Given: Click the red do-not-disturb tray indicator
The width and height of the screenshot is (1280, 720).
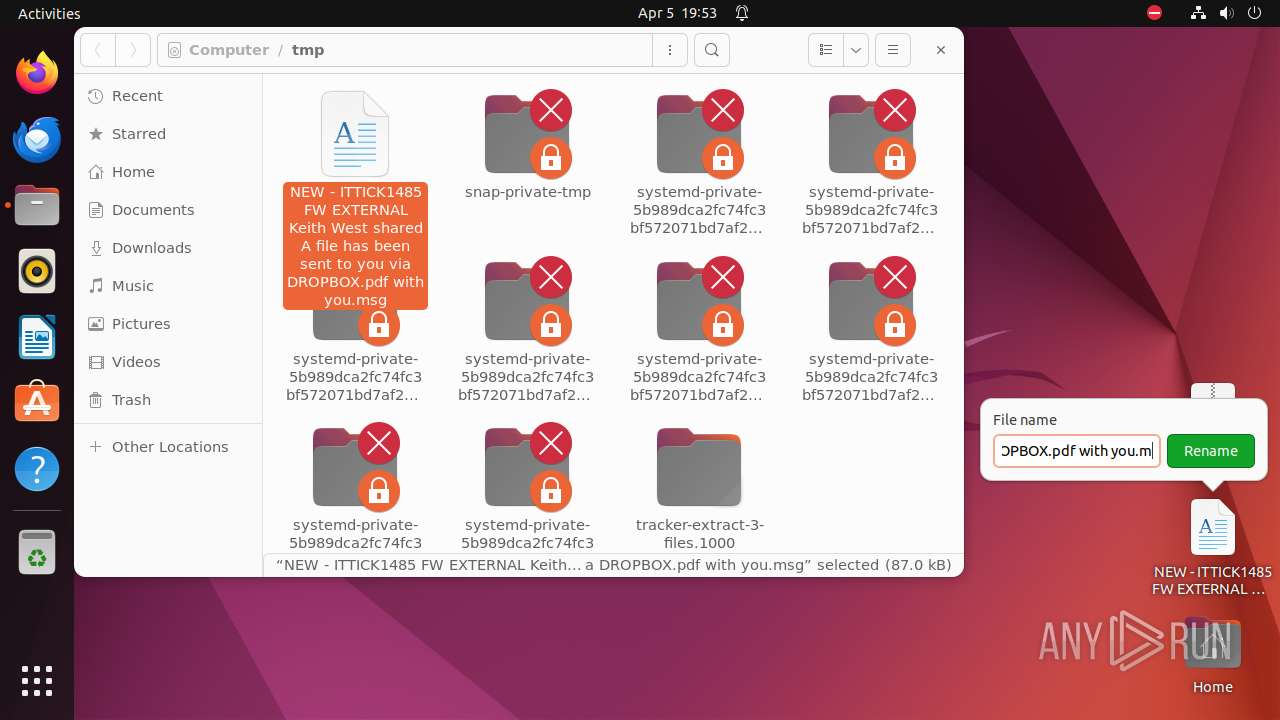Looking at the screenshot, I should [1154, 13].
